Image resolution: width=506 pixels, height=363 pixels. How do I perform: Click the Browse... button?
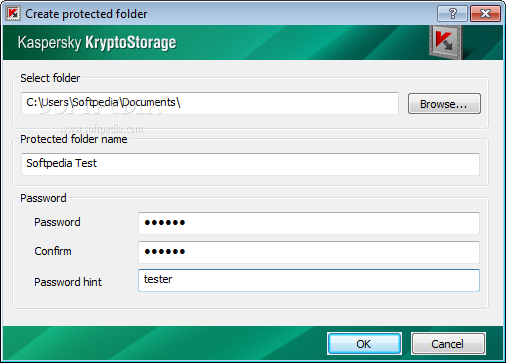pyautogui.click(x=444, y=104)
